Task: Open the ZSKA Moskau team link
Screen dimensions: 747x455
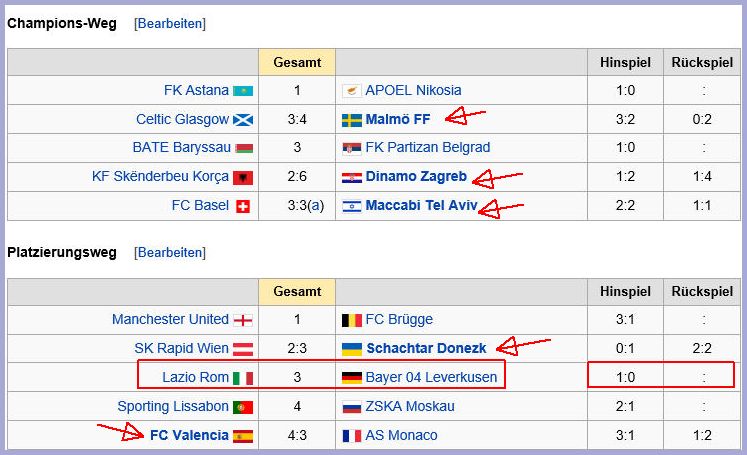Action: (x=410, y=406)
